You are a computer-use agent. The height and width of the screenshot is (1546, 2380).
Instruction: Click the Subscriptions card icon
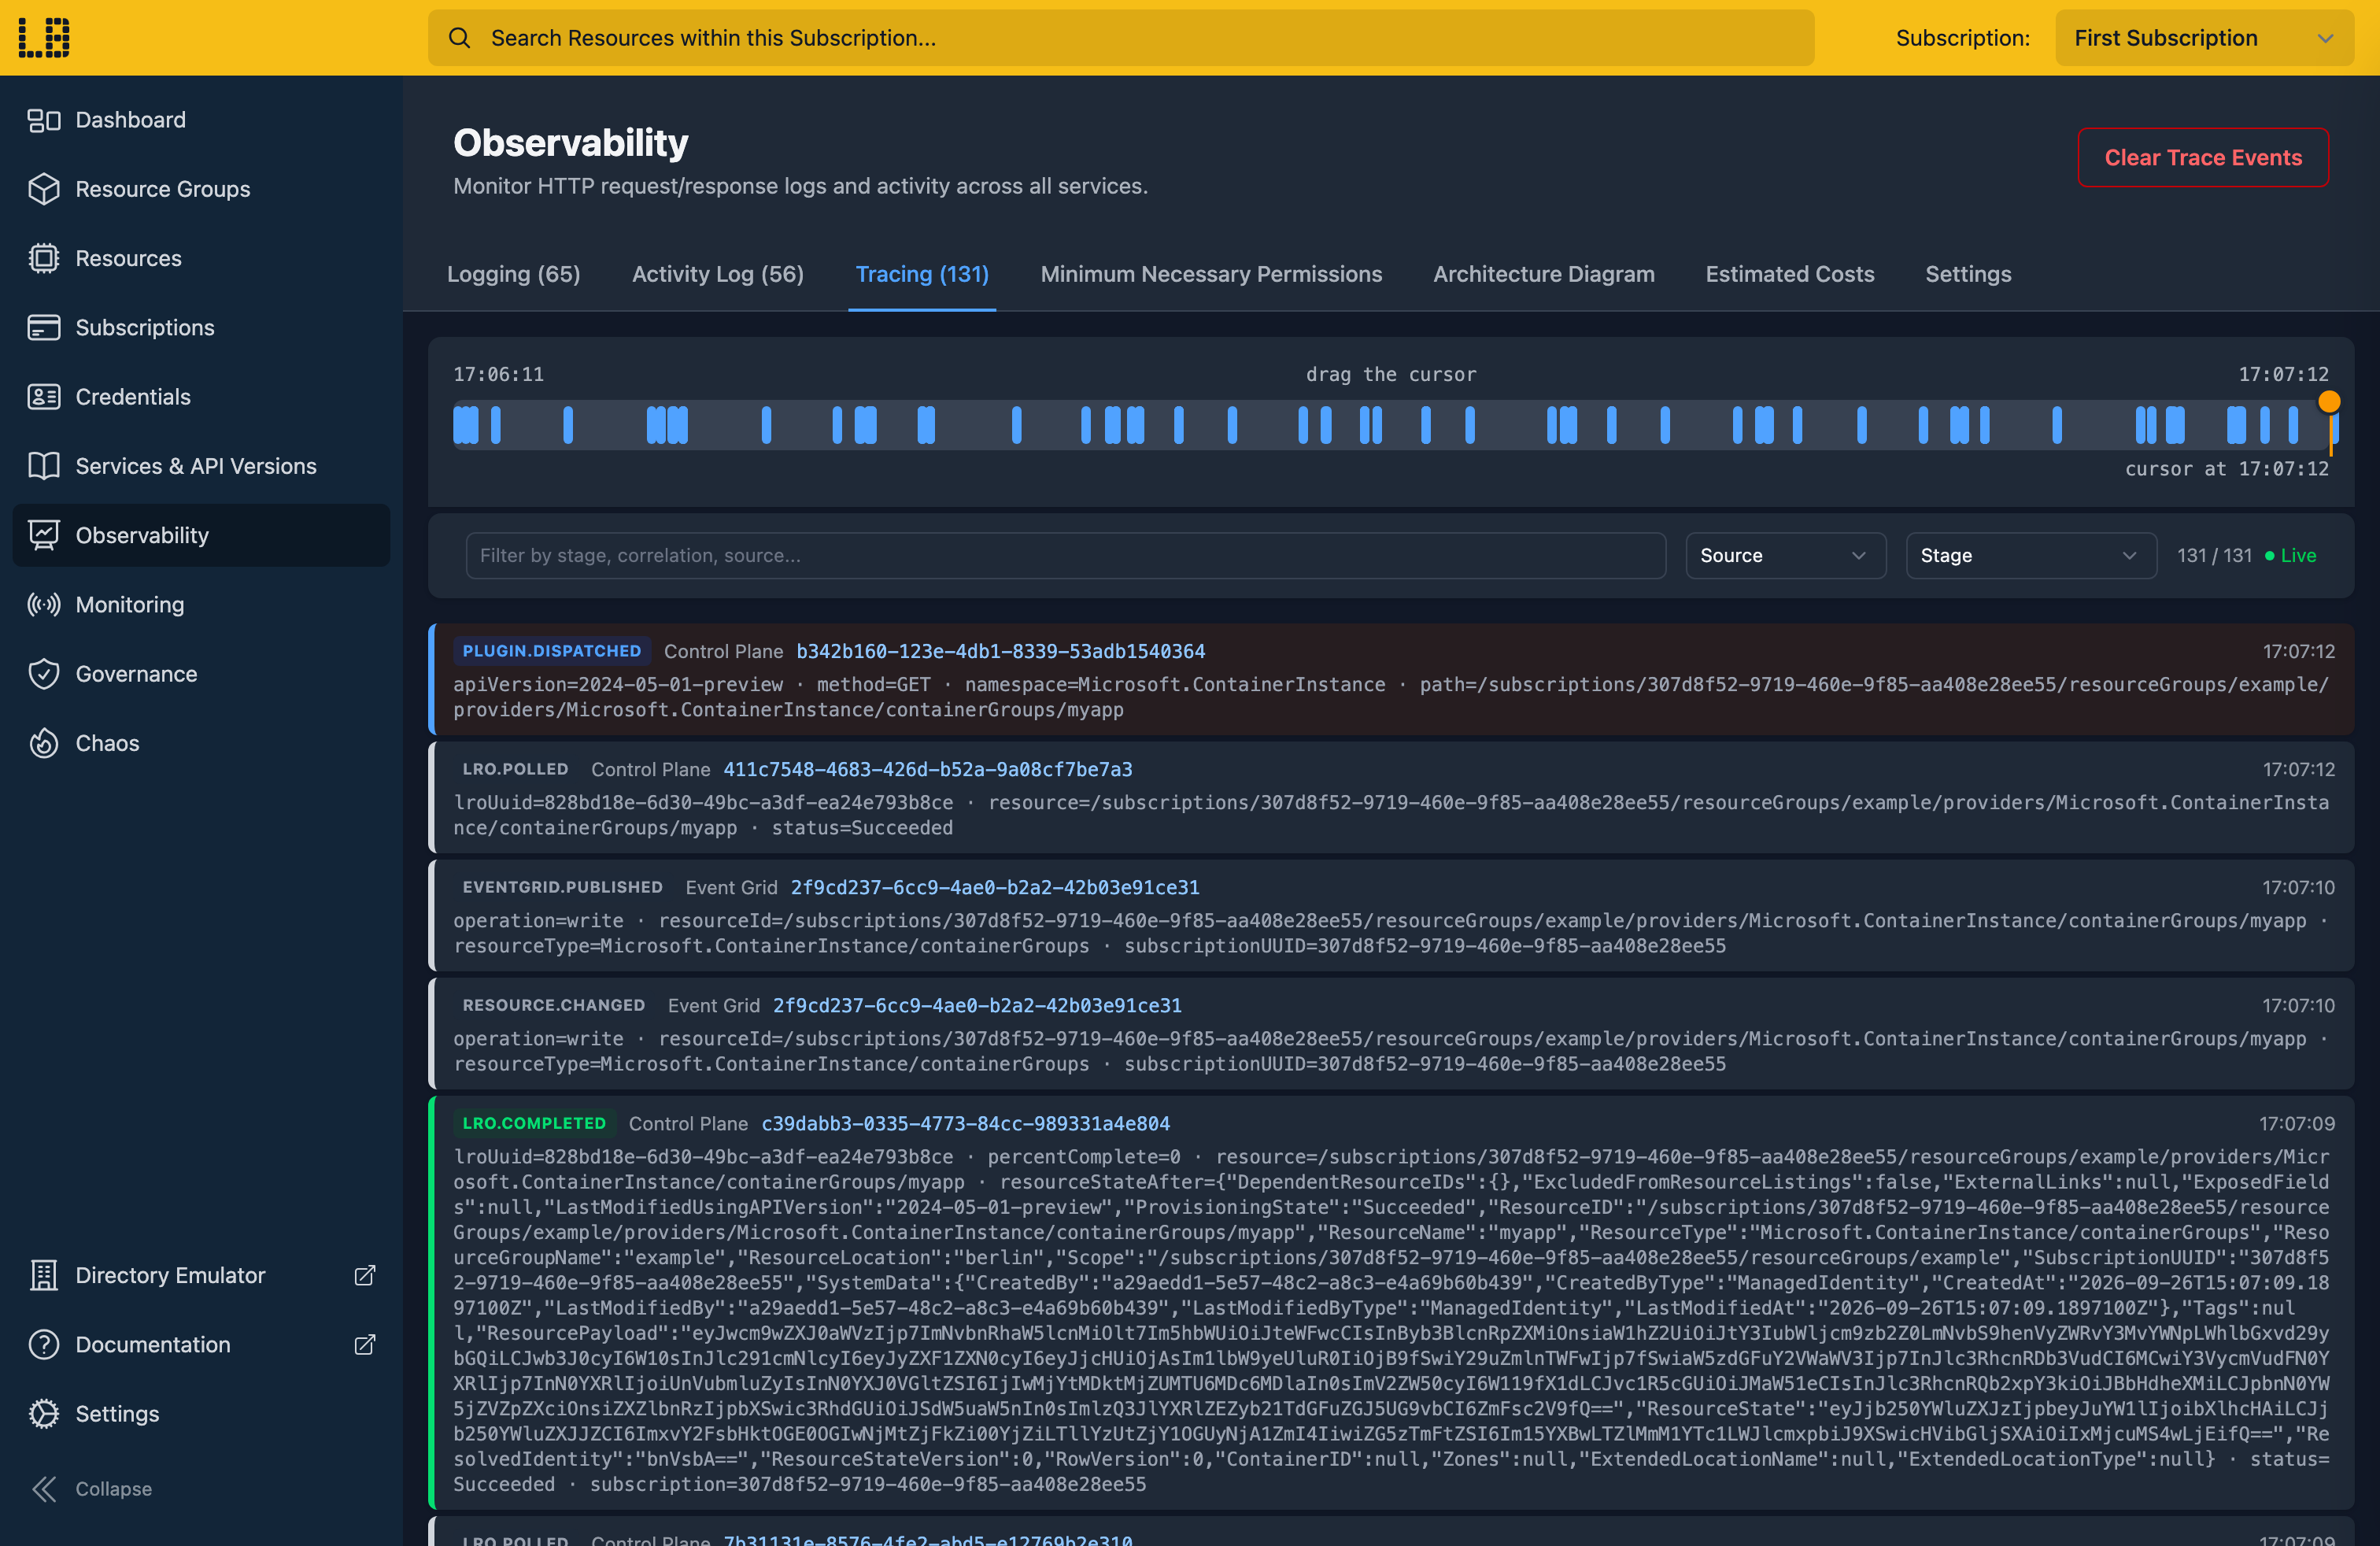pos(44,327)
